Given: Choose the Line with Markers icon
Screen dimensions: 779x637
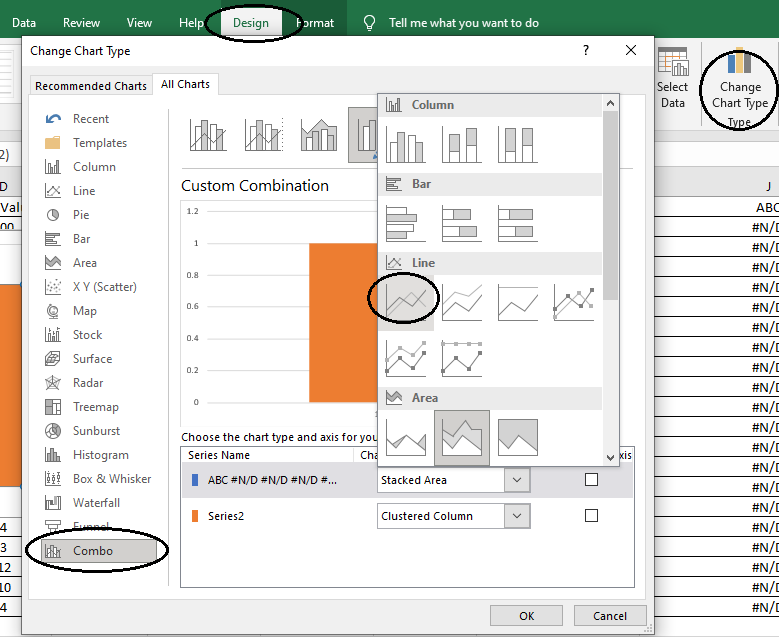Looking at the screenshot, I should [573, 302].
